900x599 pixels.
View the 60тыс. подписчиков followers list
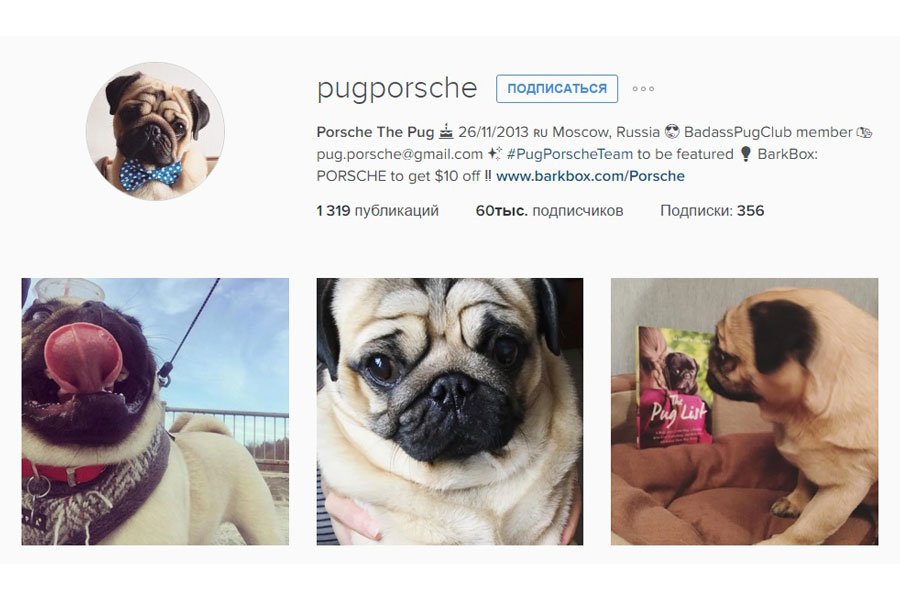click(549, 211)
